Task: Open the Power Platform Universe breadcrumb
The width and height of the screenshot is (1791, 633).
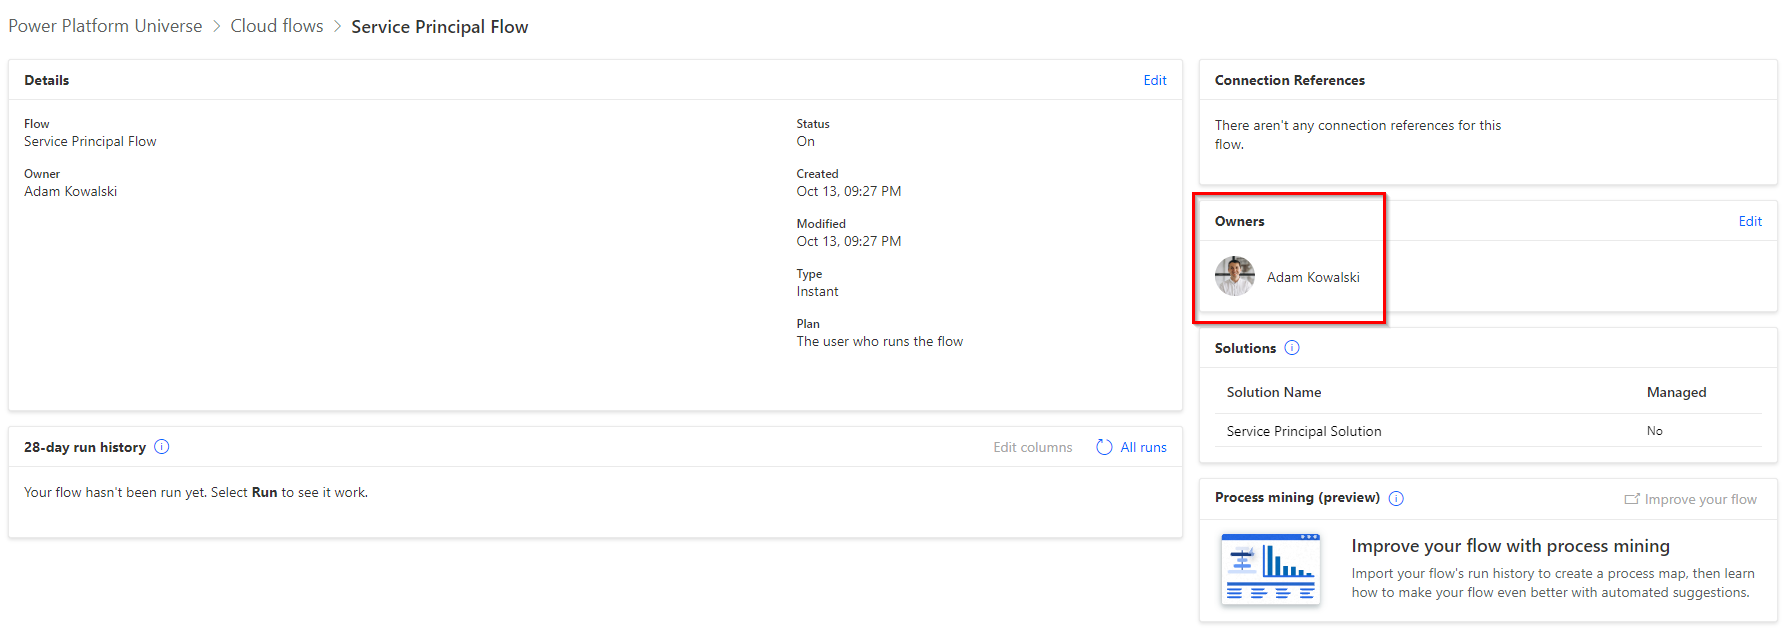Action: 105,26
